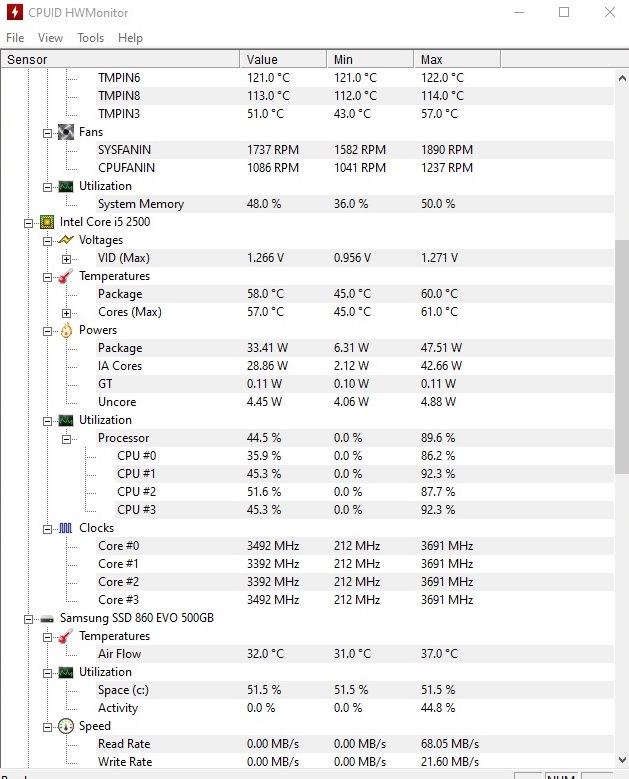629x779 pixels.
Task: Click the Speed gauge icon
Action: click(x=66, y=726)
